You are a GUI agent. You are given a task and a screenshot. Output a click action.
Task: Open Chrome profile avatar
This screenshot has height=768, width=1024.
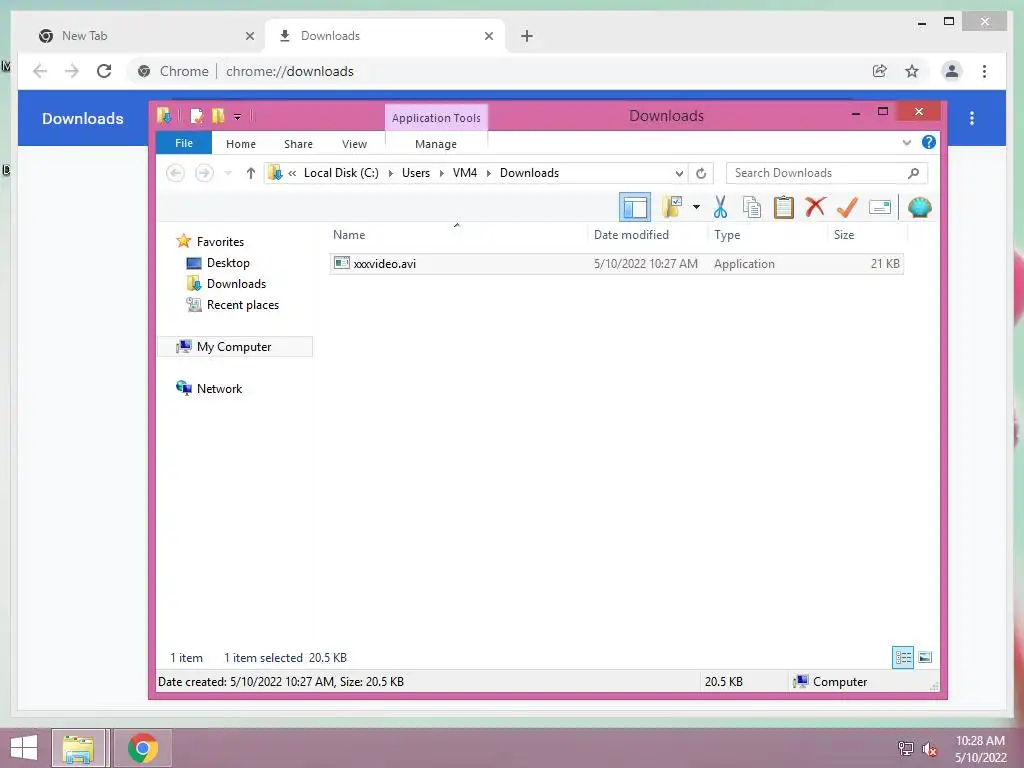click(952, 71)
